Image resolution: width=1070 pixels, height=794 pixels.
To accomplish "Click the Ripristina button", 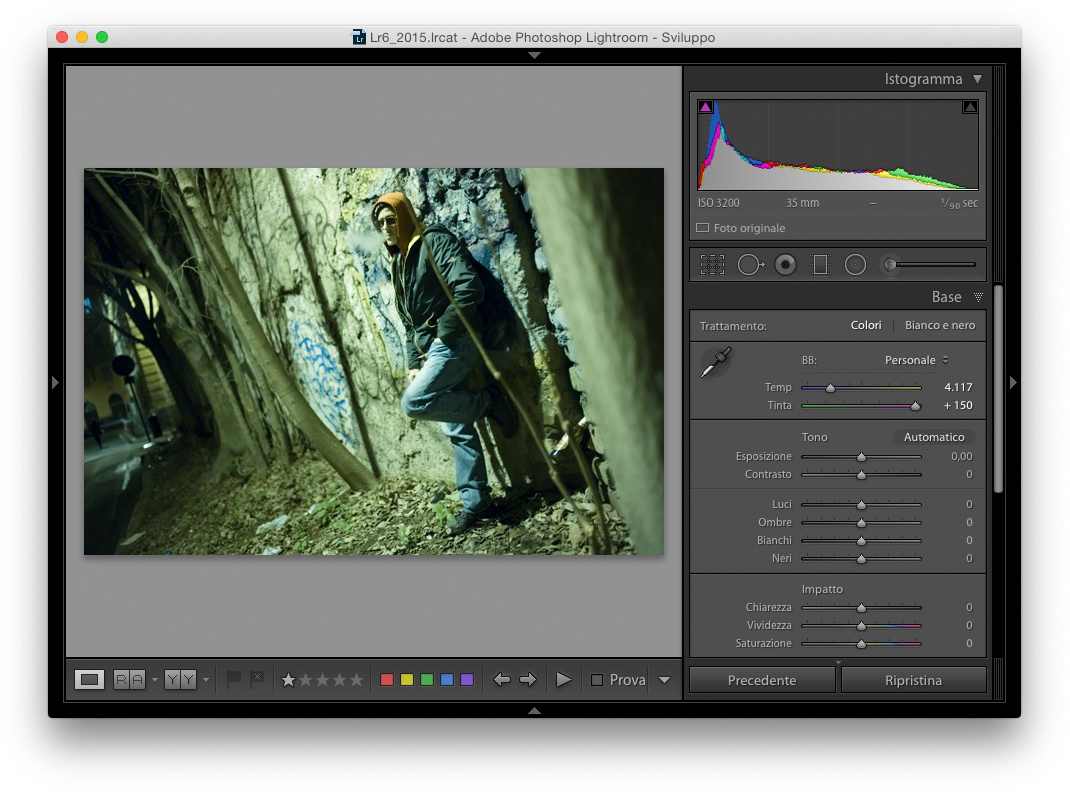I will coord(913,680).
